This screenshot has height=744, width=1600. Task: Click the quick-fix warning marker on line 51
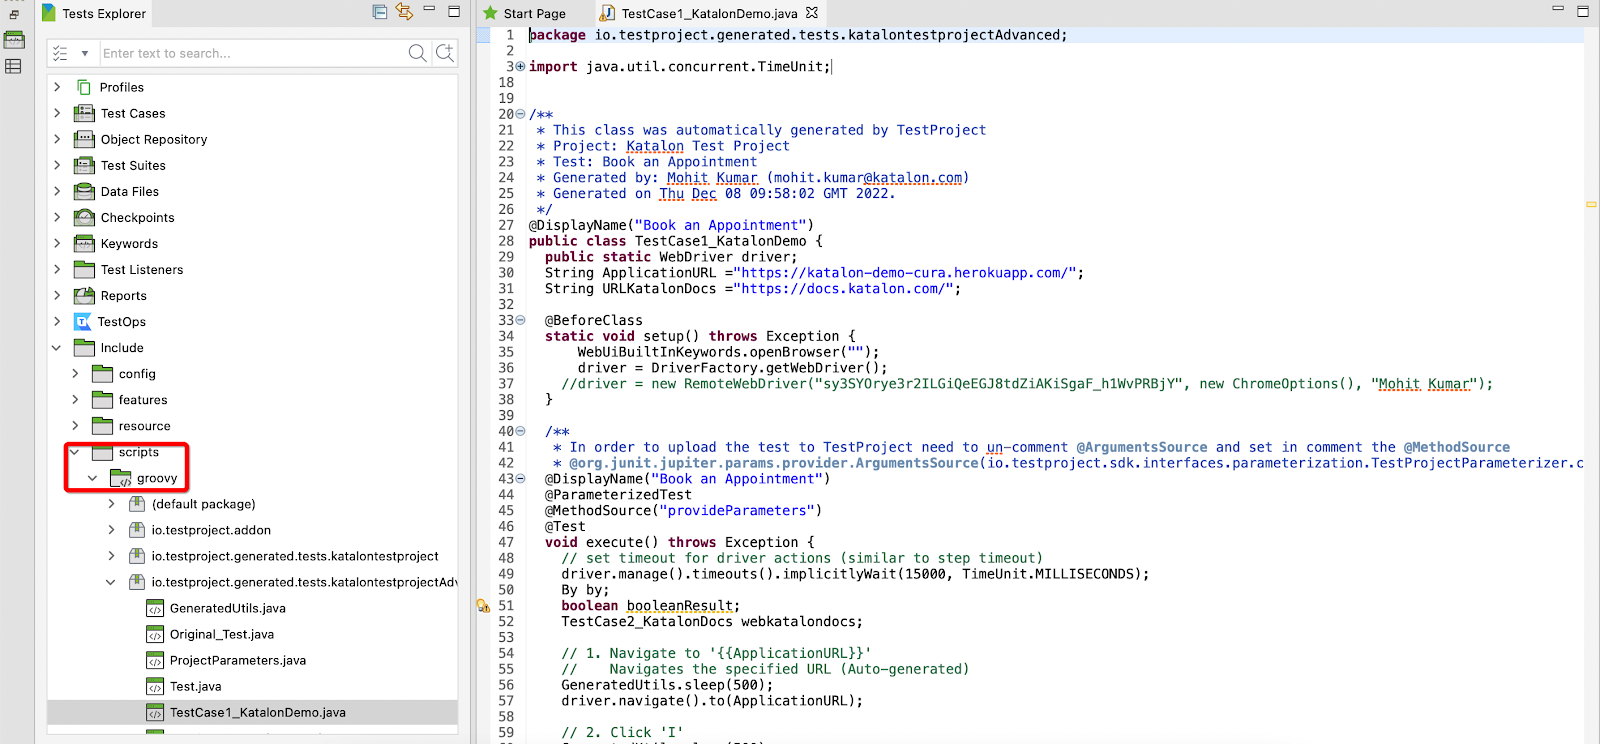coord(483,606)
